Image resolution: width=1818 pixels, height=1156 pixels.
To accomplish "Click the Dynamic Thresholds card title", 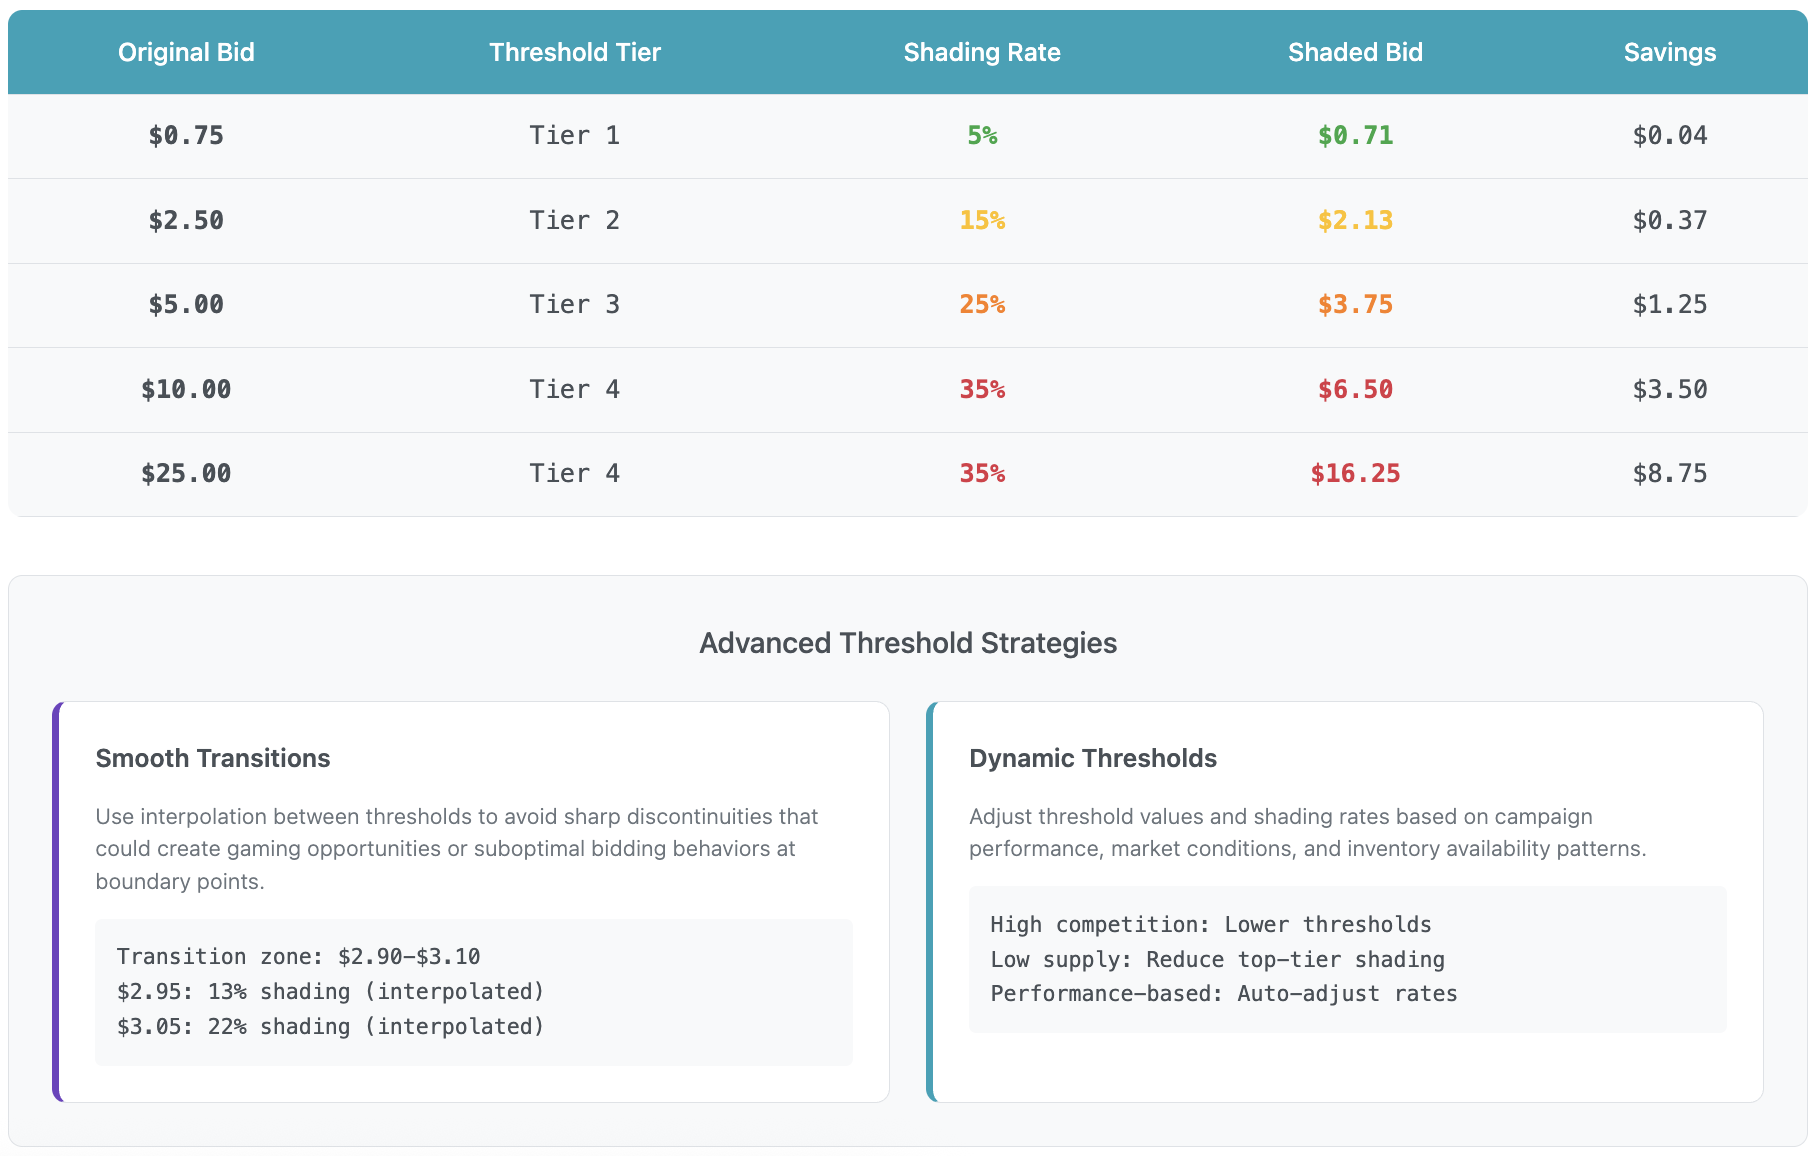I will (x=1093, y=758).
